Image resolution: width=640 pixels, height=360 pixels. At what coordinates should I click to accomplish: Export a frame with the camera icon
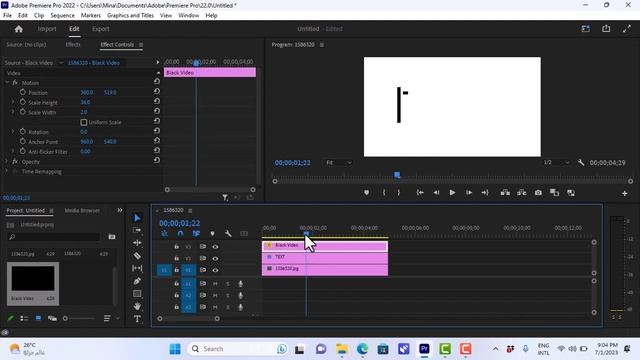coord(538,193)
